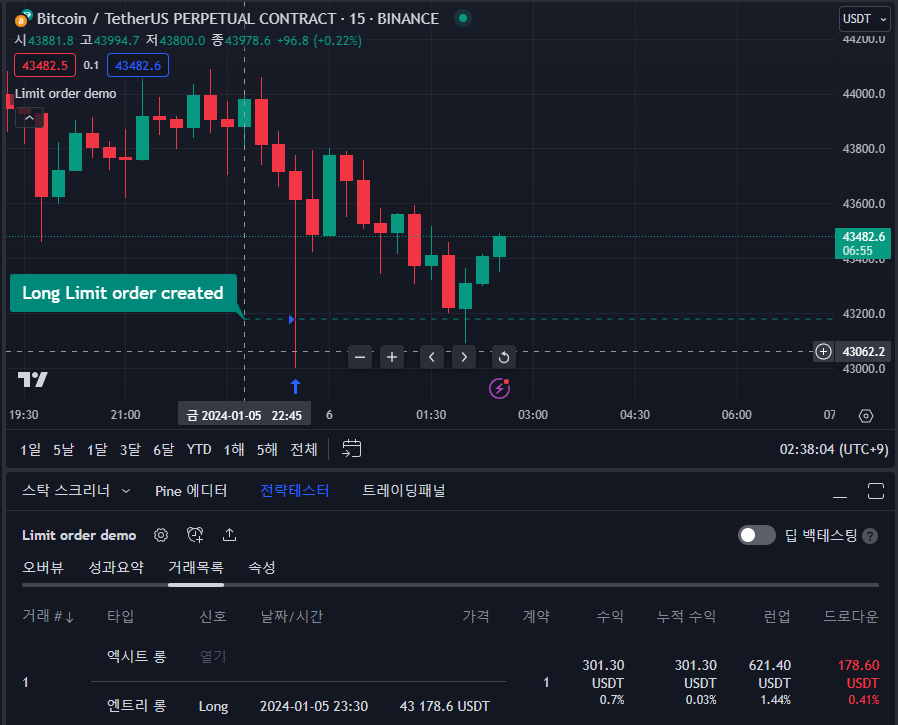898x725 pixels.
Task: Select the 6달 time range
Action: click(x=163, y=450)
